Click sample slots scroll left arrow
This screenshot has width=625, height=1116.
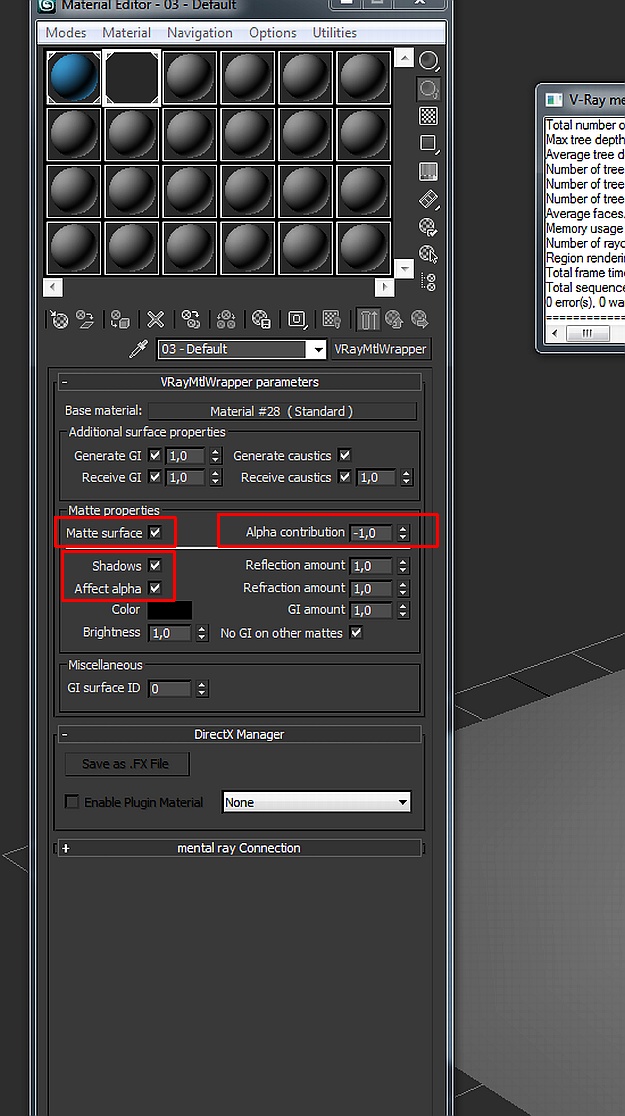point(53,287)
